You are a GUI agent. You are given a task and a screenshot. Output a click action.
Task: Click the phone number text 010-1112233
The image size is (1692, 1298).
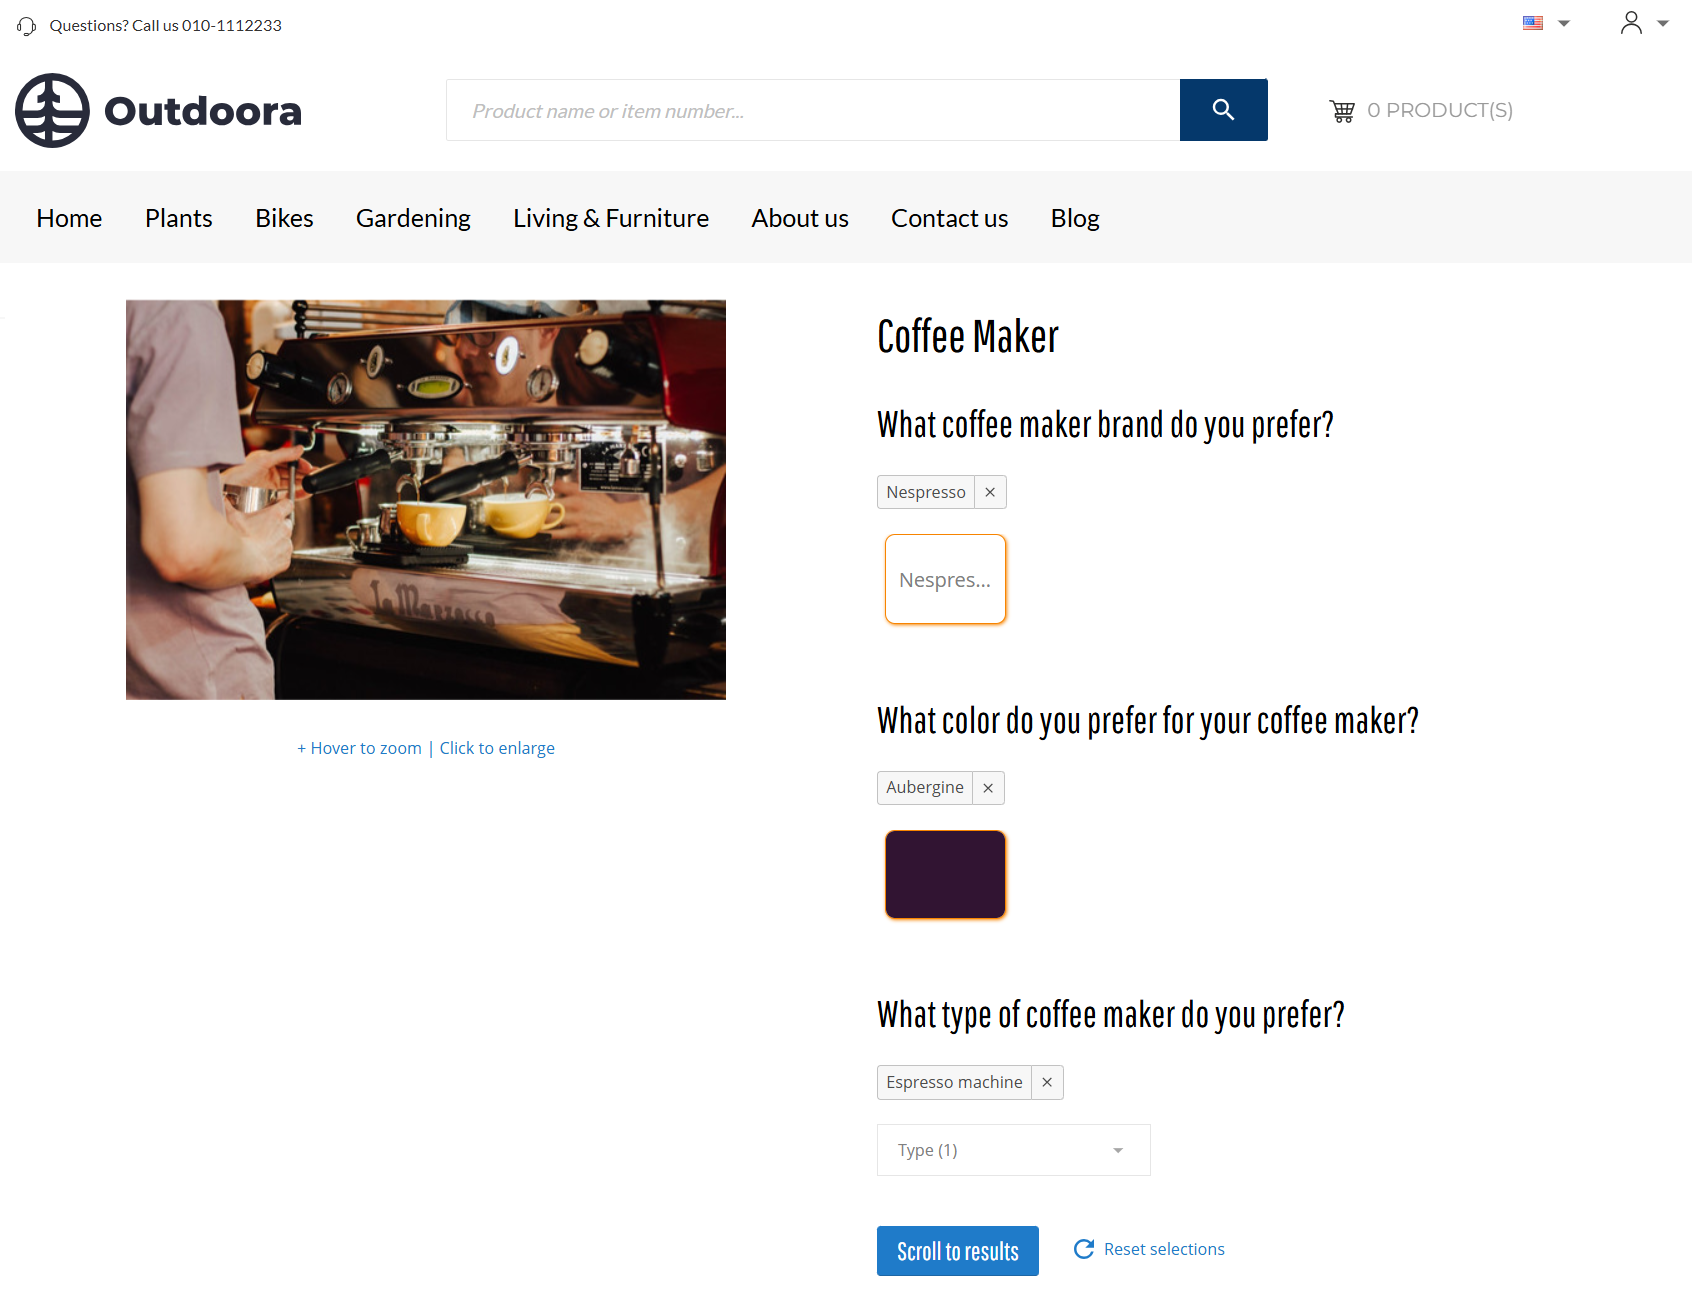click(232, 26)
